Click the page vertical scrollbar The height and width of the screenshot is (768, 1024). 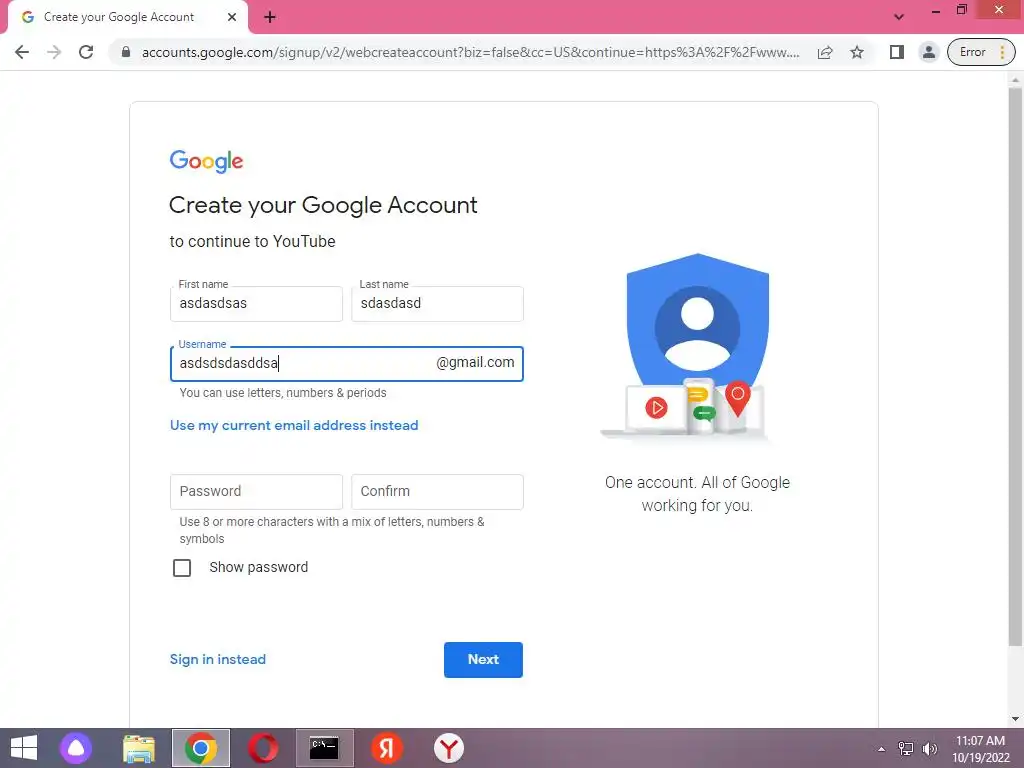1015,366
